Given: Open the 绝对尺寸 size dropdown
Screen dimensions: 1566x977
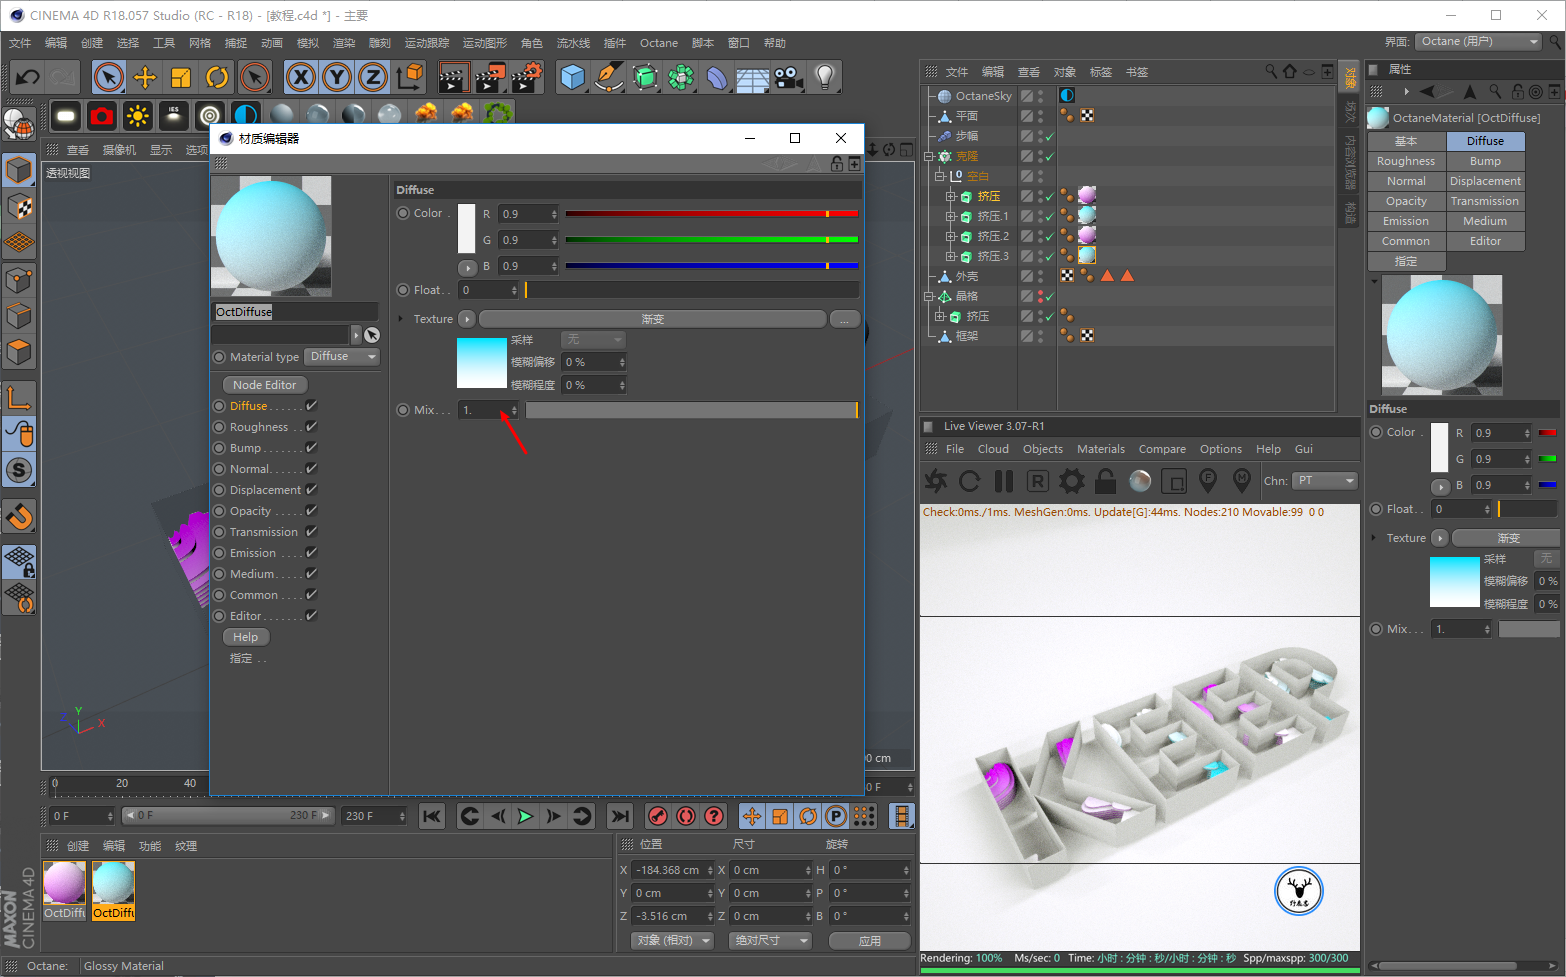Looking at the screenshot, I should [x=769, y=941].
